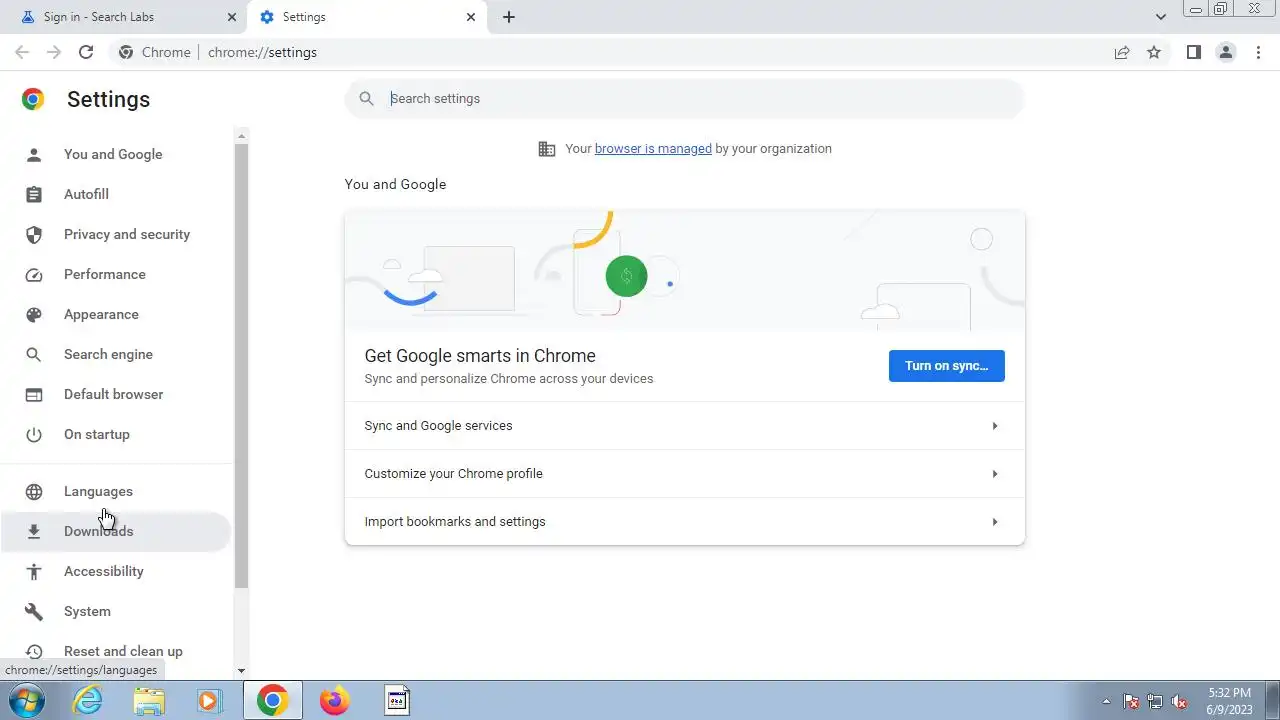Viewport: 1280px width, 720px height.
Task: Open the Privacy and security section
Action: coord(116,234)
